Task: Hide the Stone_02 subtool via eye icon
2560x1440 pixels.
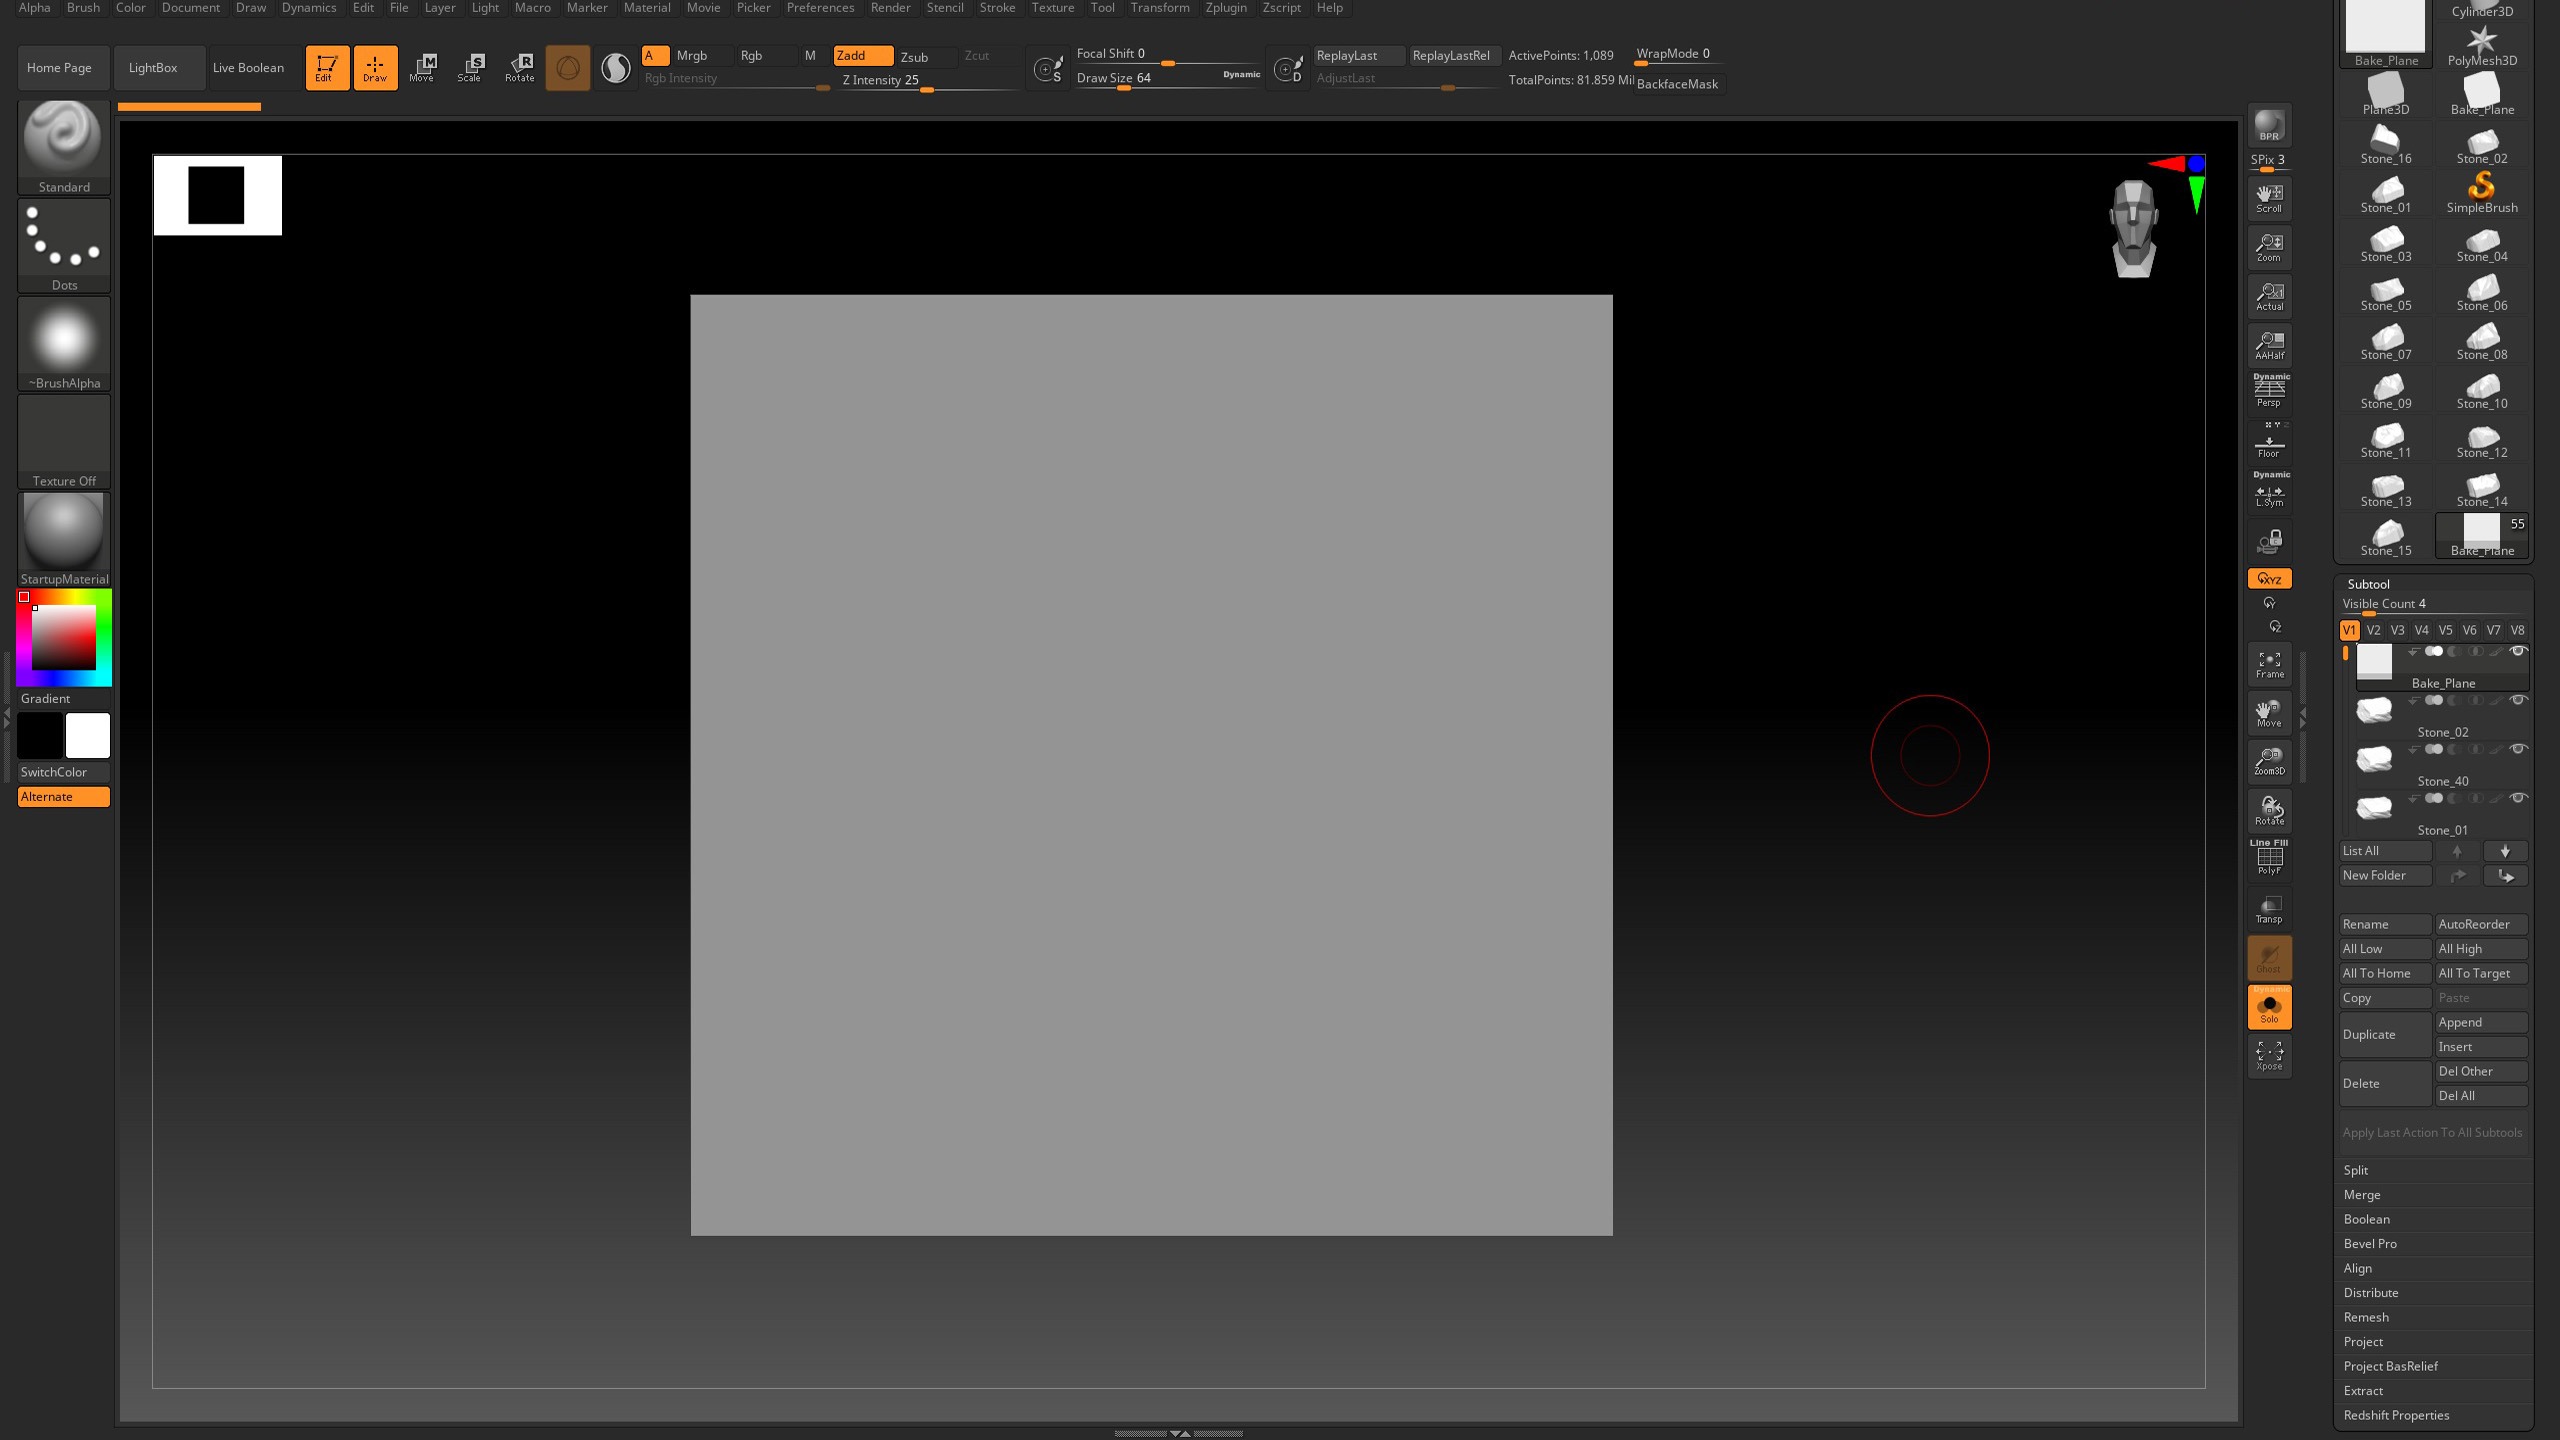Action: click(x=2518, y=700)
